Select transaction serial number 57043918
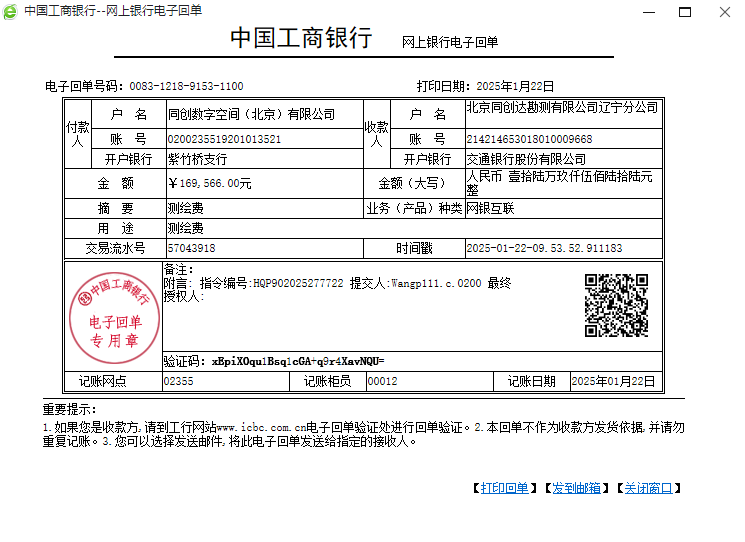 click(x=191, y=248)
